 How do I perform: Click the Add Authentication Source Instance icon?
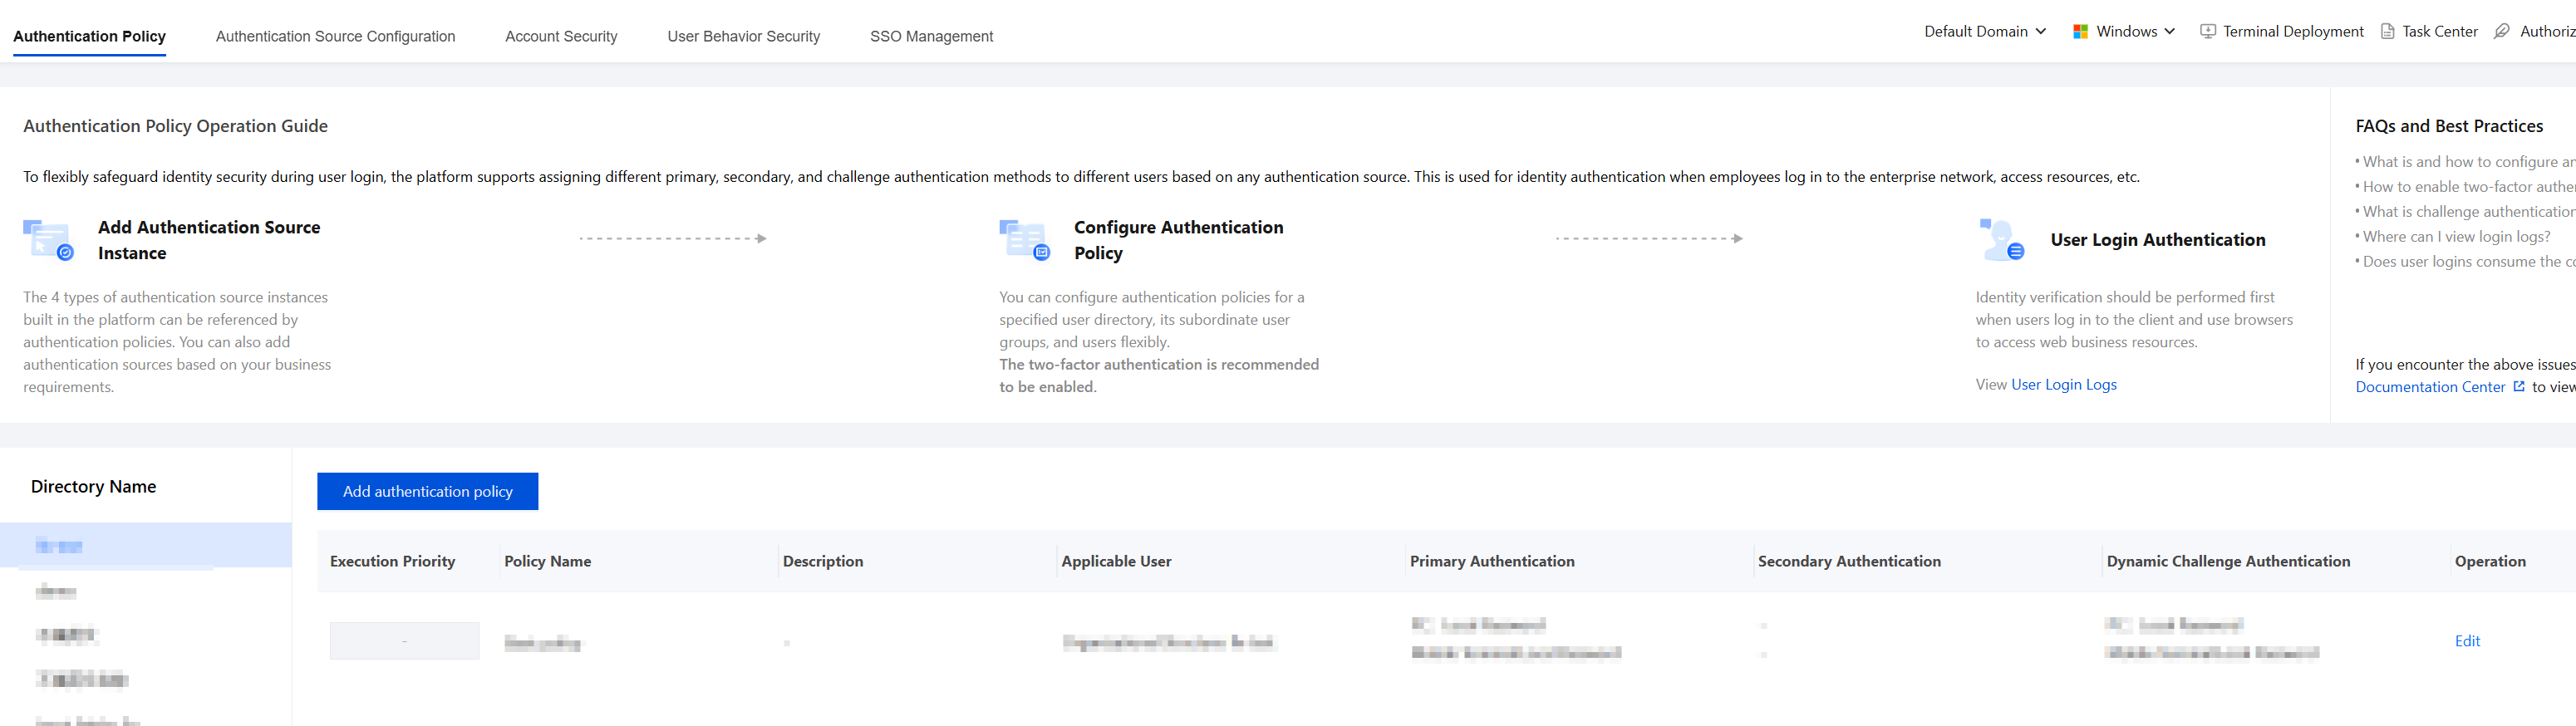[x=48, y=240]
